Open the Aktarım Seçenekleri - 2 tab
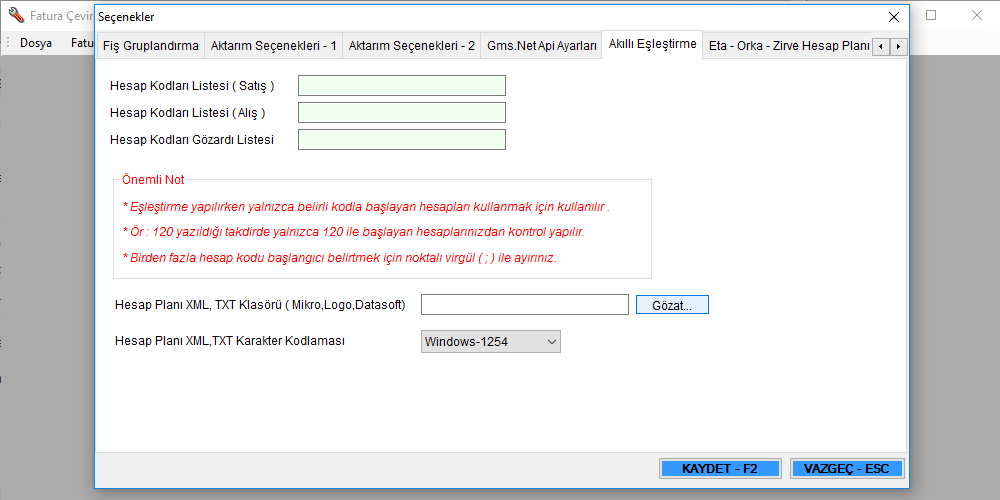The width and height of the screenshot is (1000, 500). coord(411,46)
